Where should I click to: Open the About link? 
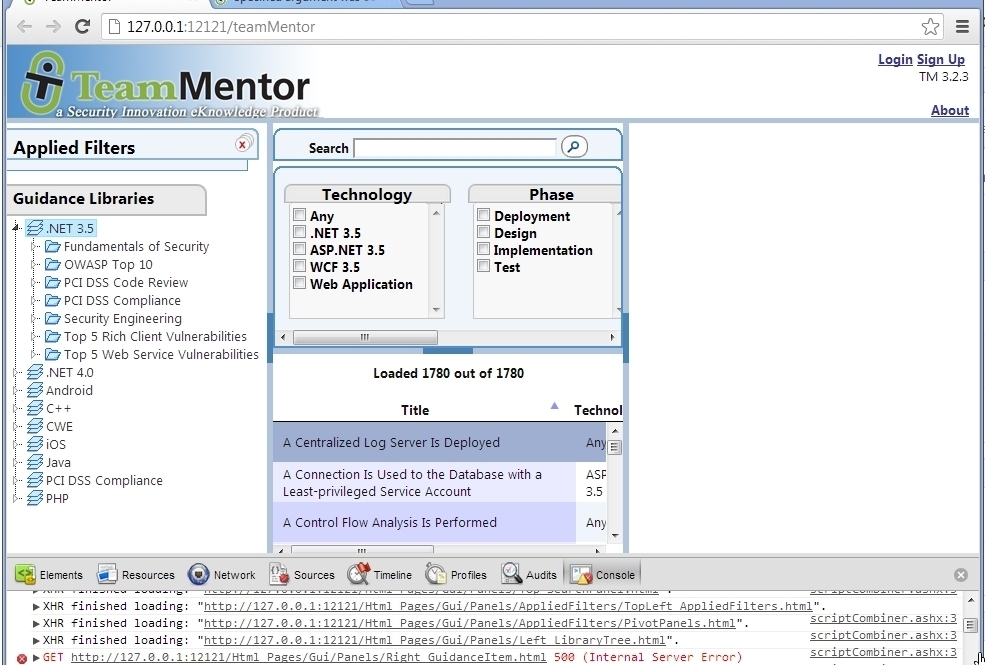[949, 110]
